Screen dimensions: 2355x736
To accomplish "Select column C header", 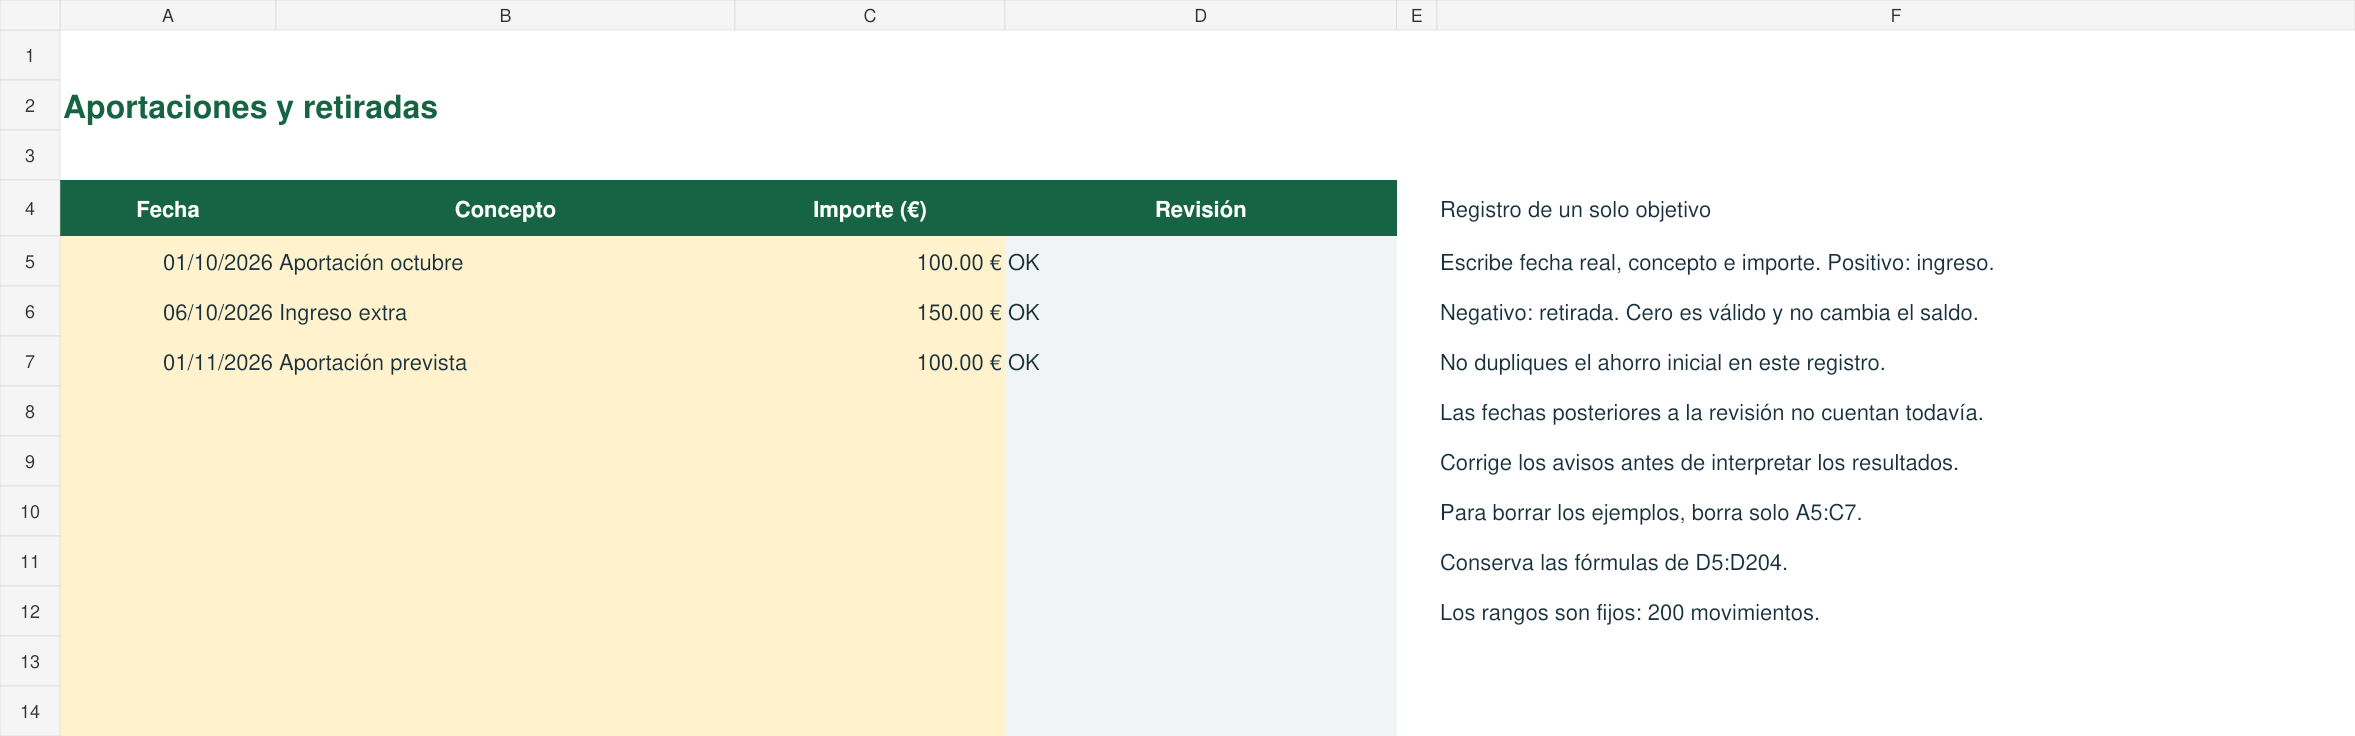I will 870,15.
